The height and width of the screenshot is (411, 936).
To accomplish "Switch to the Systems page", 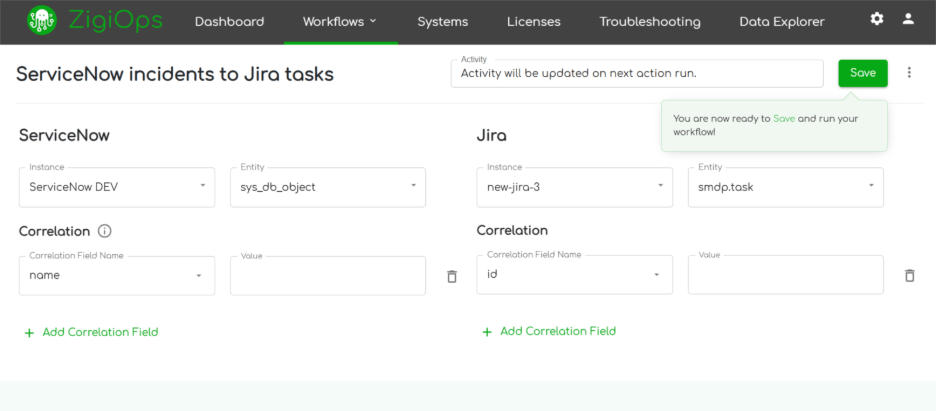I will click(442, 22).
